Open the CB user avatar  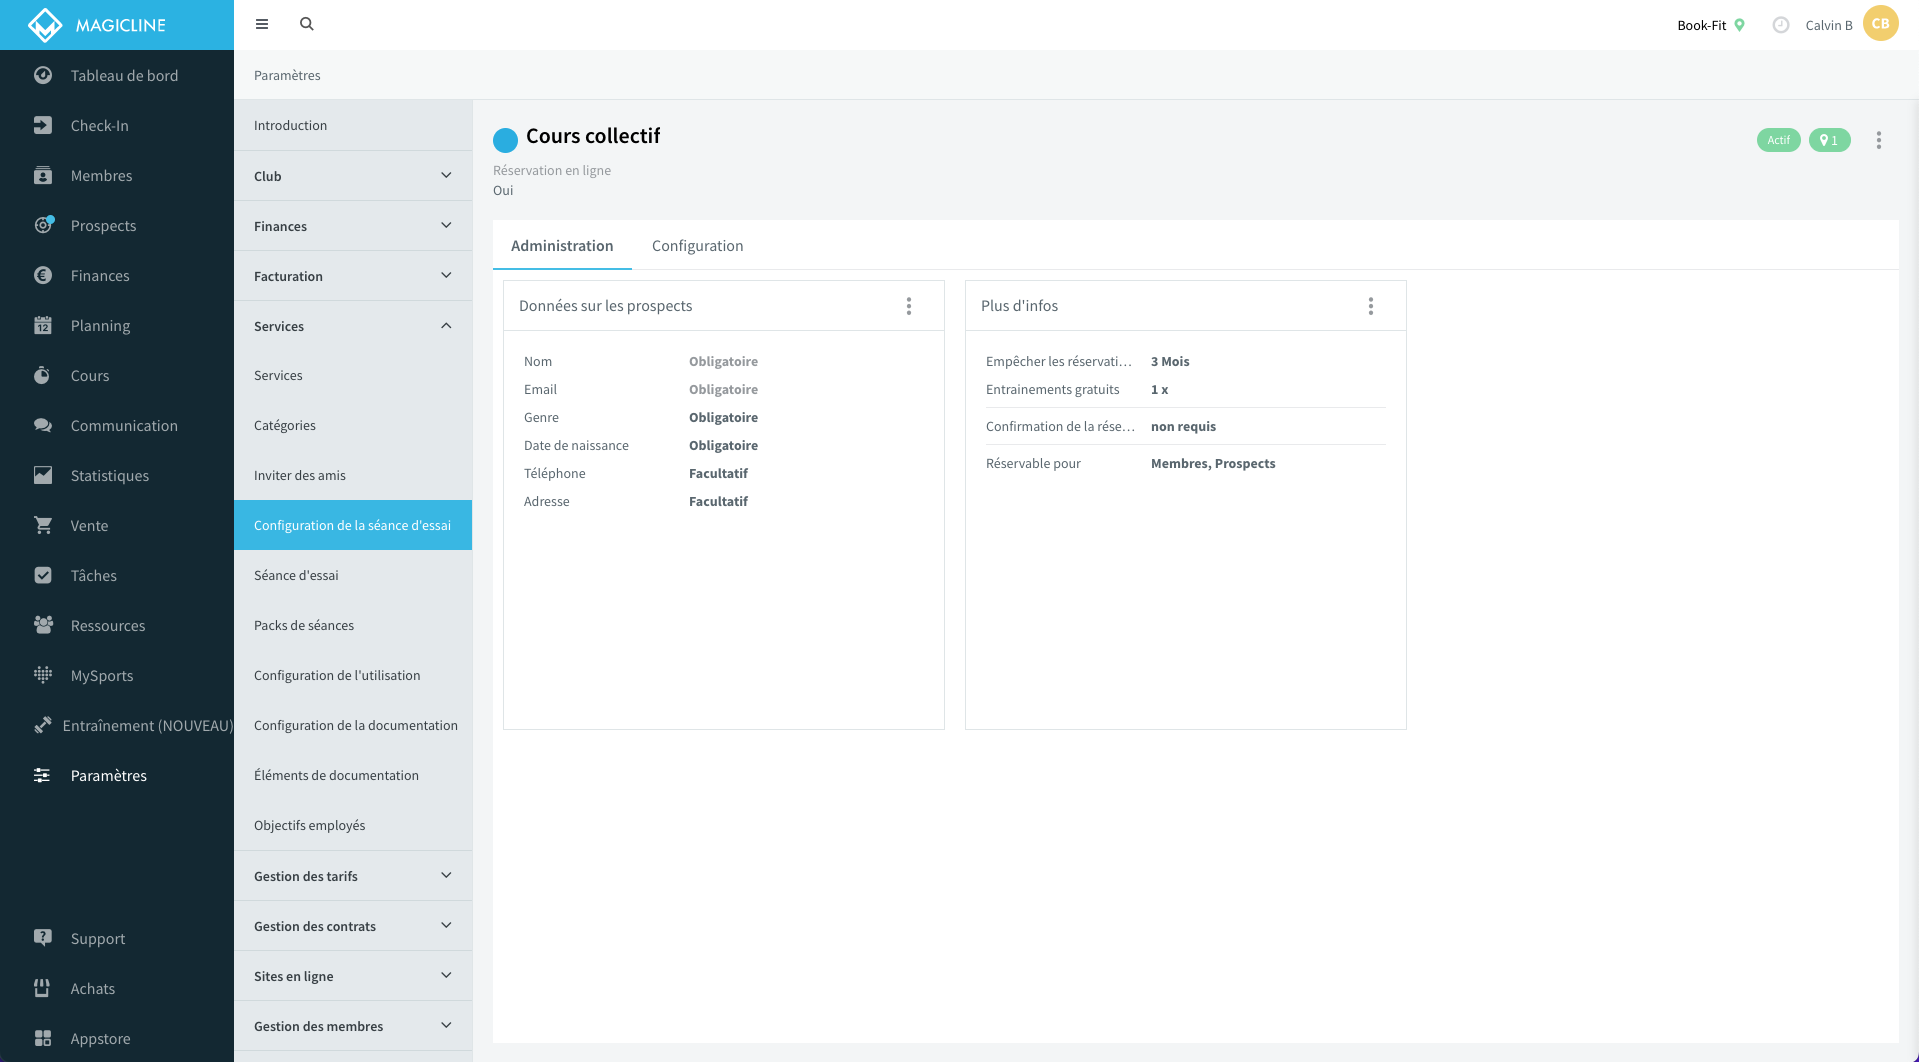[1880, 24]
